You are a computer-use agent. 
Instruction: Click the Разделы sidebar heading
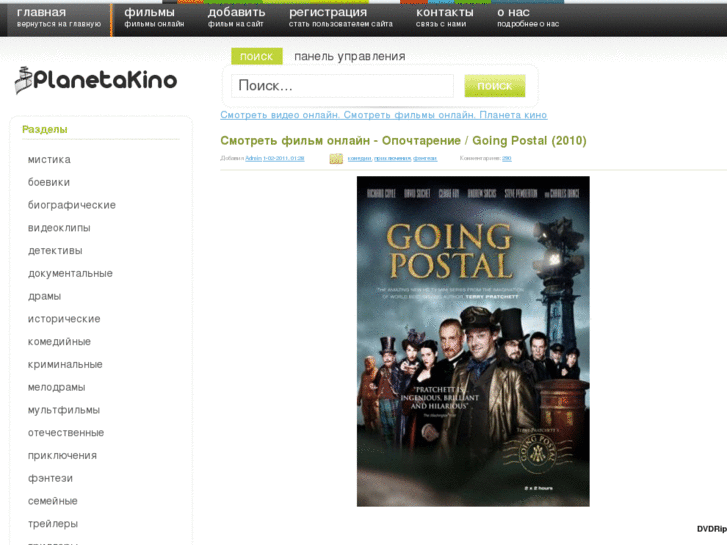click(45, 129)
